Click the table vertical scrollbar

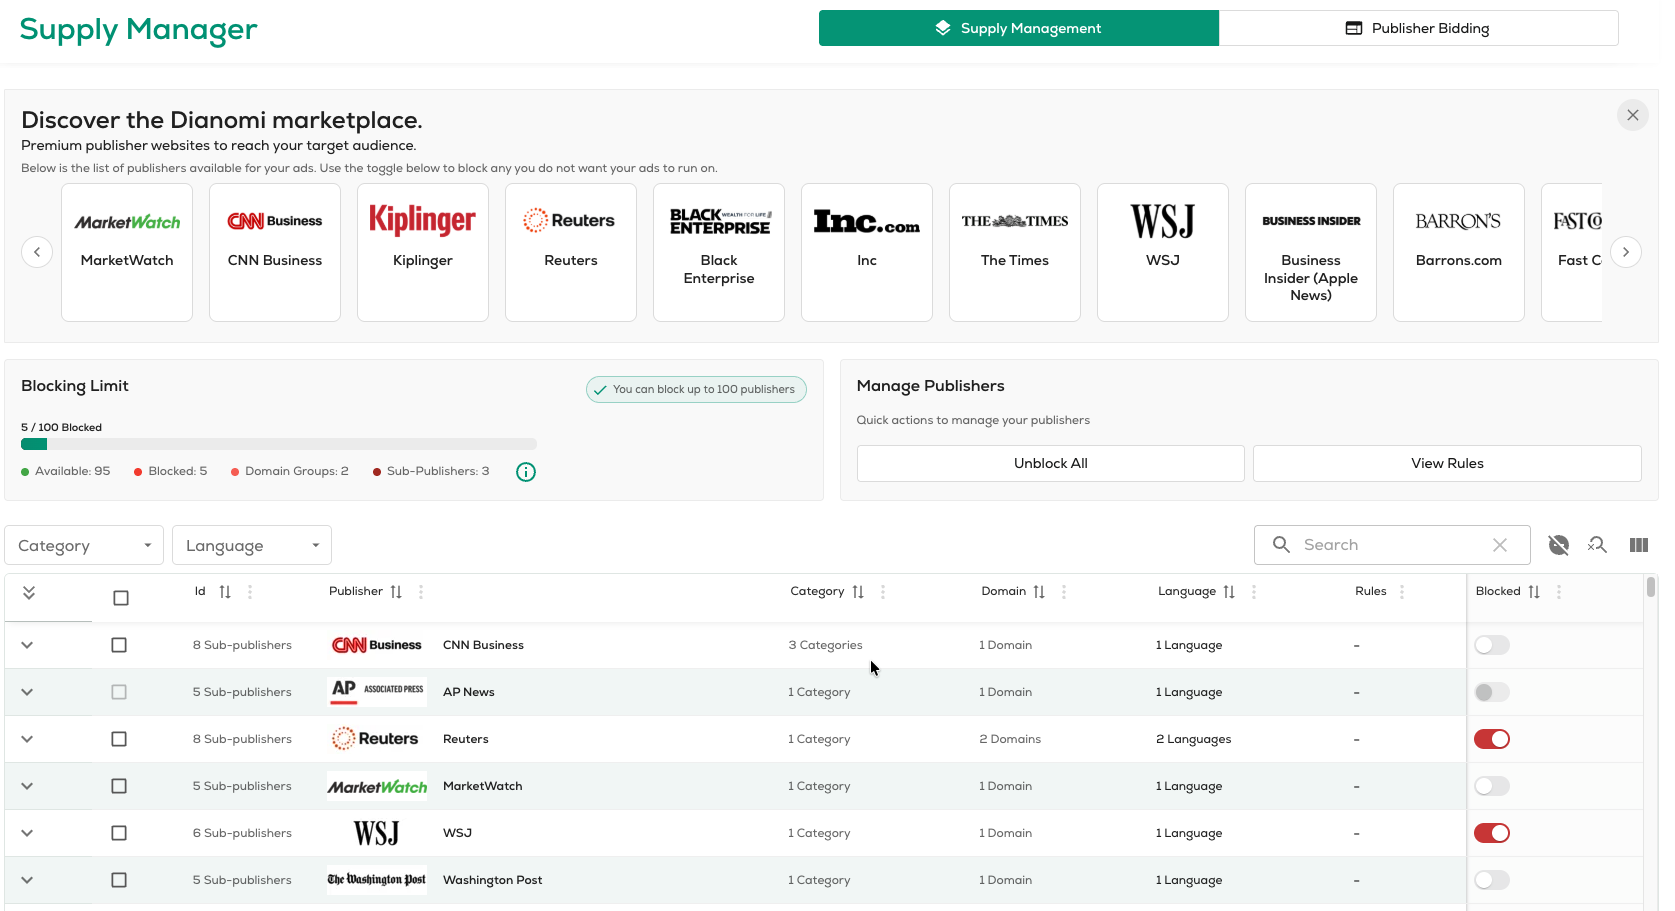(x=1651, y=586)
